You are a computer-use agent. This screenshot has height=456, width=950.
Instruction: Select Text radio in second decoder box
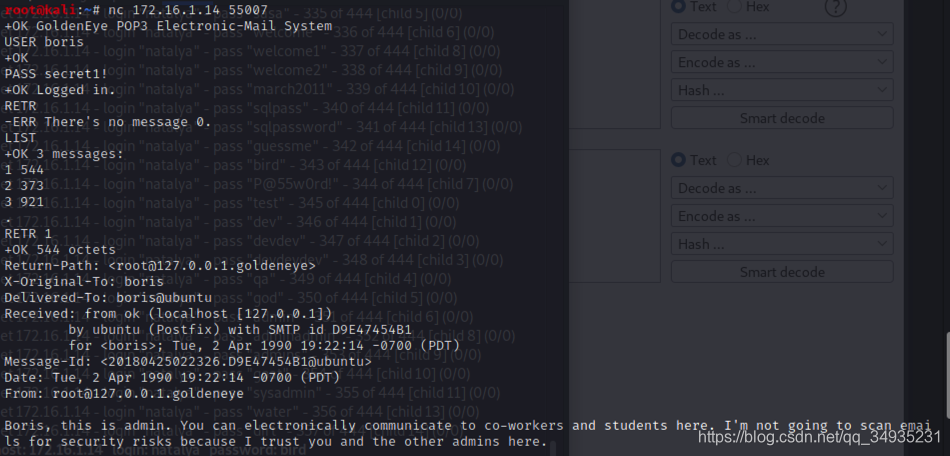point(679,160)
